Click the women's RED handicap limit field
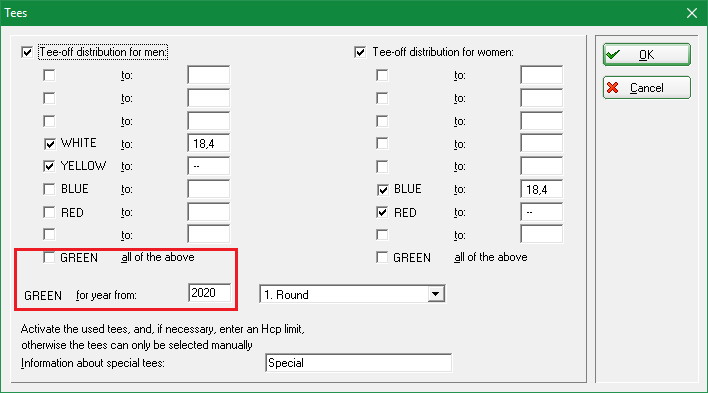The image size is (708, 393). point(541,212)
